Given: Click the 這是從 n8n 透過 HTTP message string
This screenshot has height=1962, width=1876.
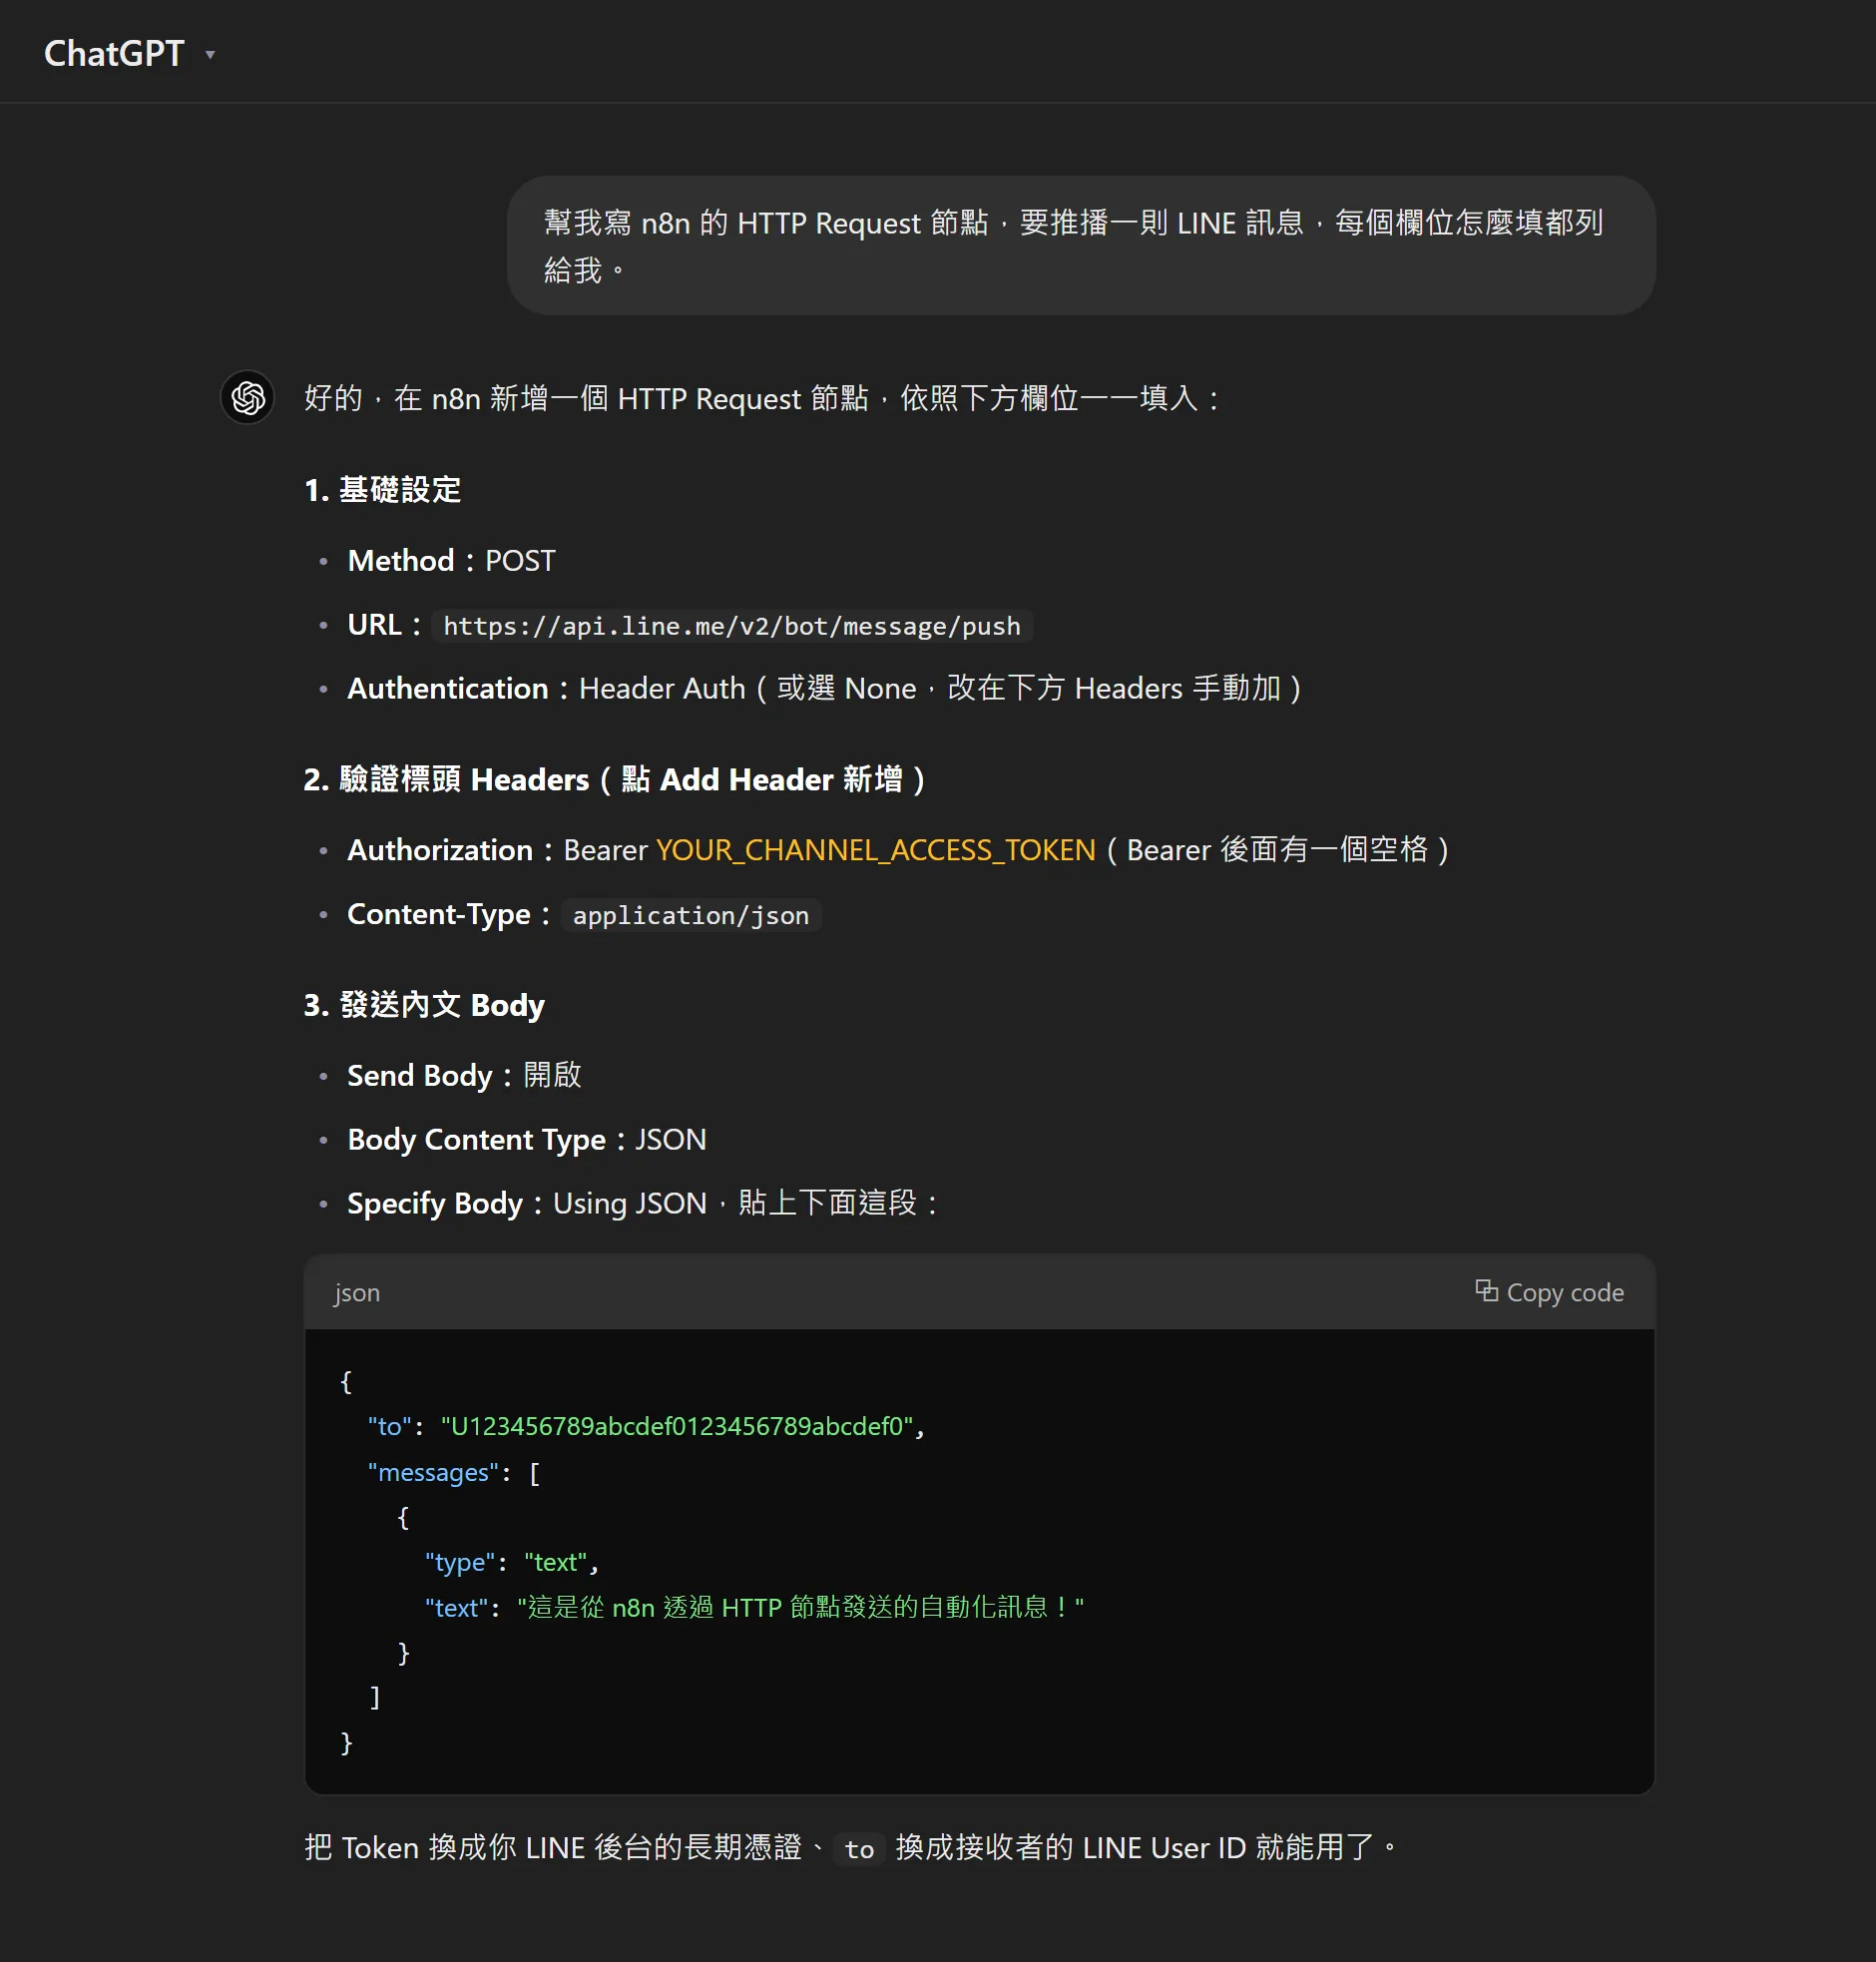Looking at the screenshot, I should point(800,1607).
